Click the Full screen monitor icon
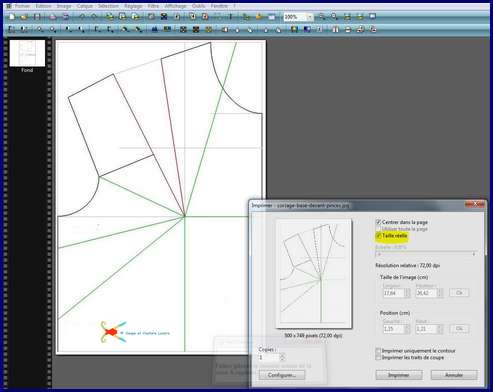The width and height of the screenshot is (493, 392). pos(373,17)
